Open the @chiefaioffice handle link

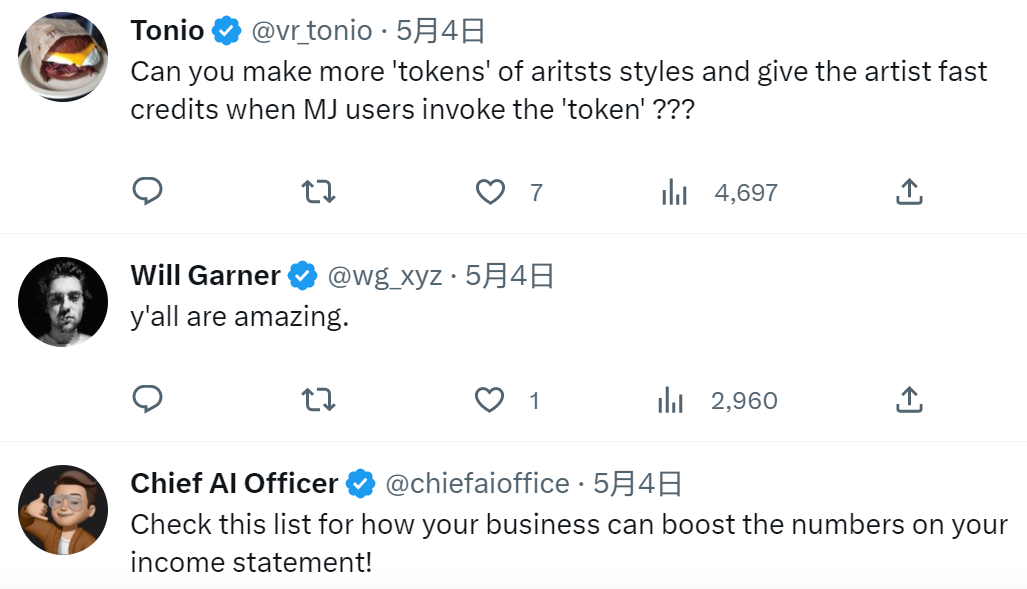tap(477, 484)
